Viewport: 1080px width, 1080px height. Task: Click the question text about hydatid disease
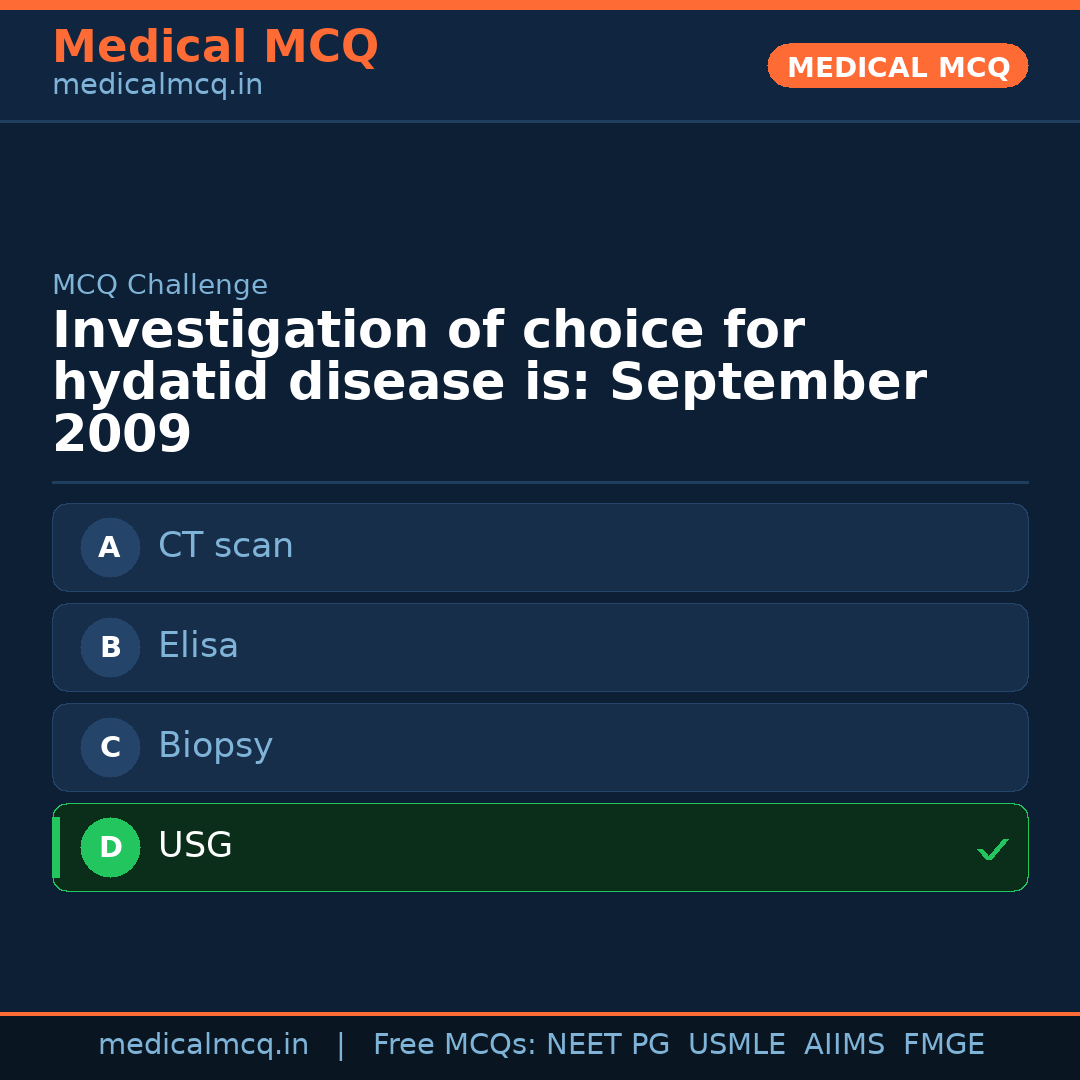click(x=490, y=381)
